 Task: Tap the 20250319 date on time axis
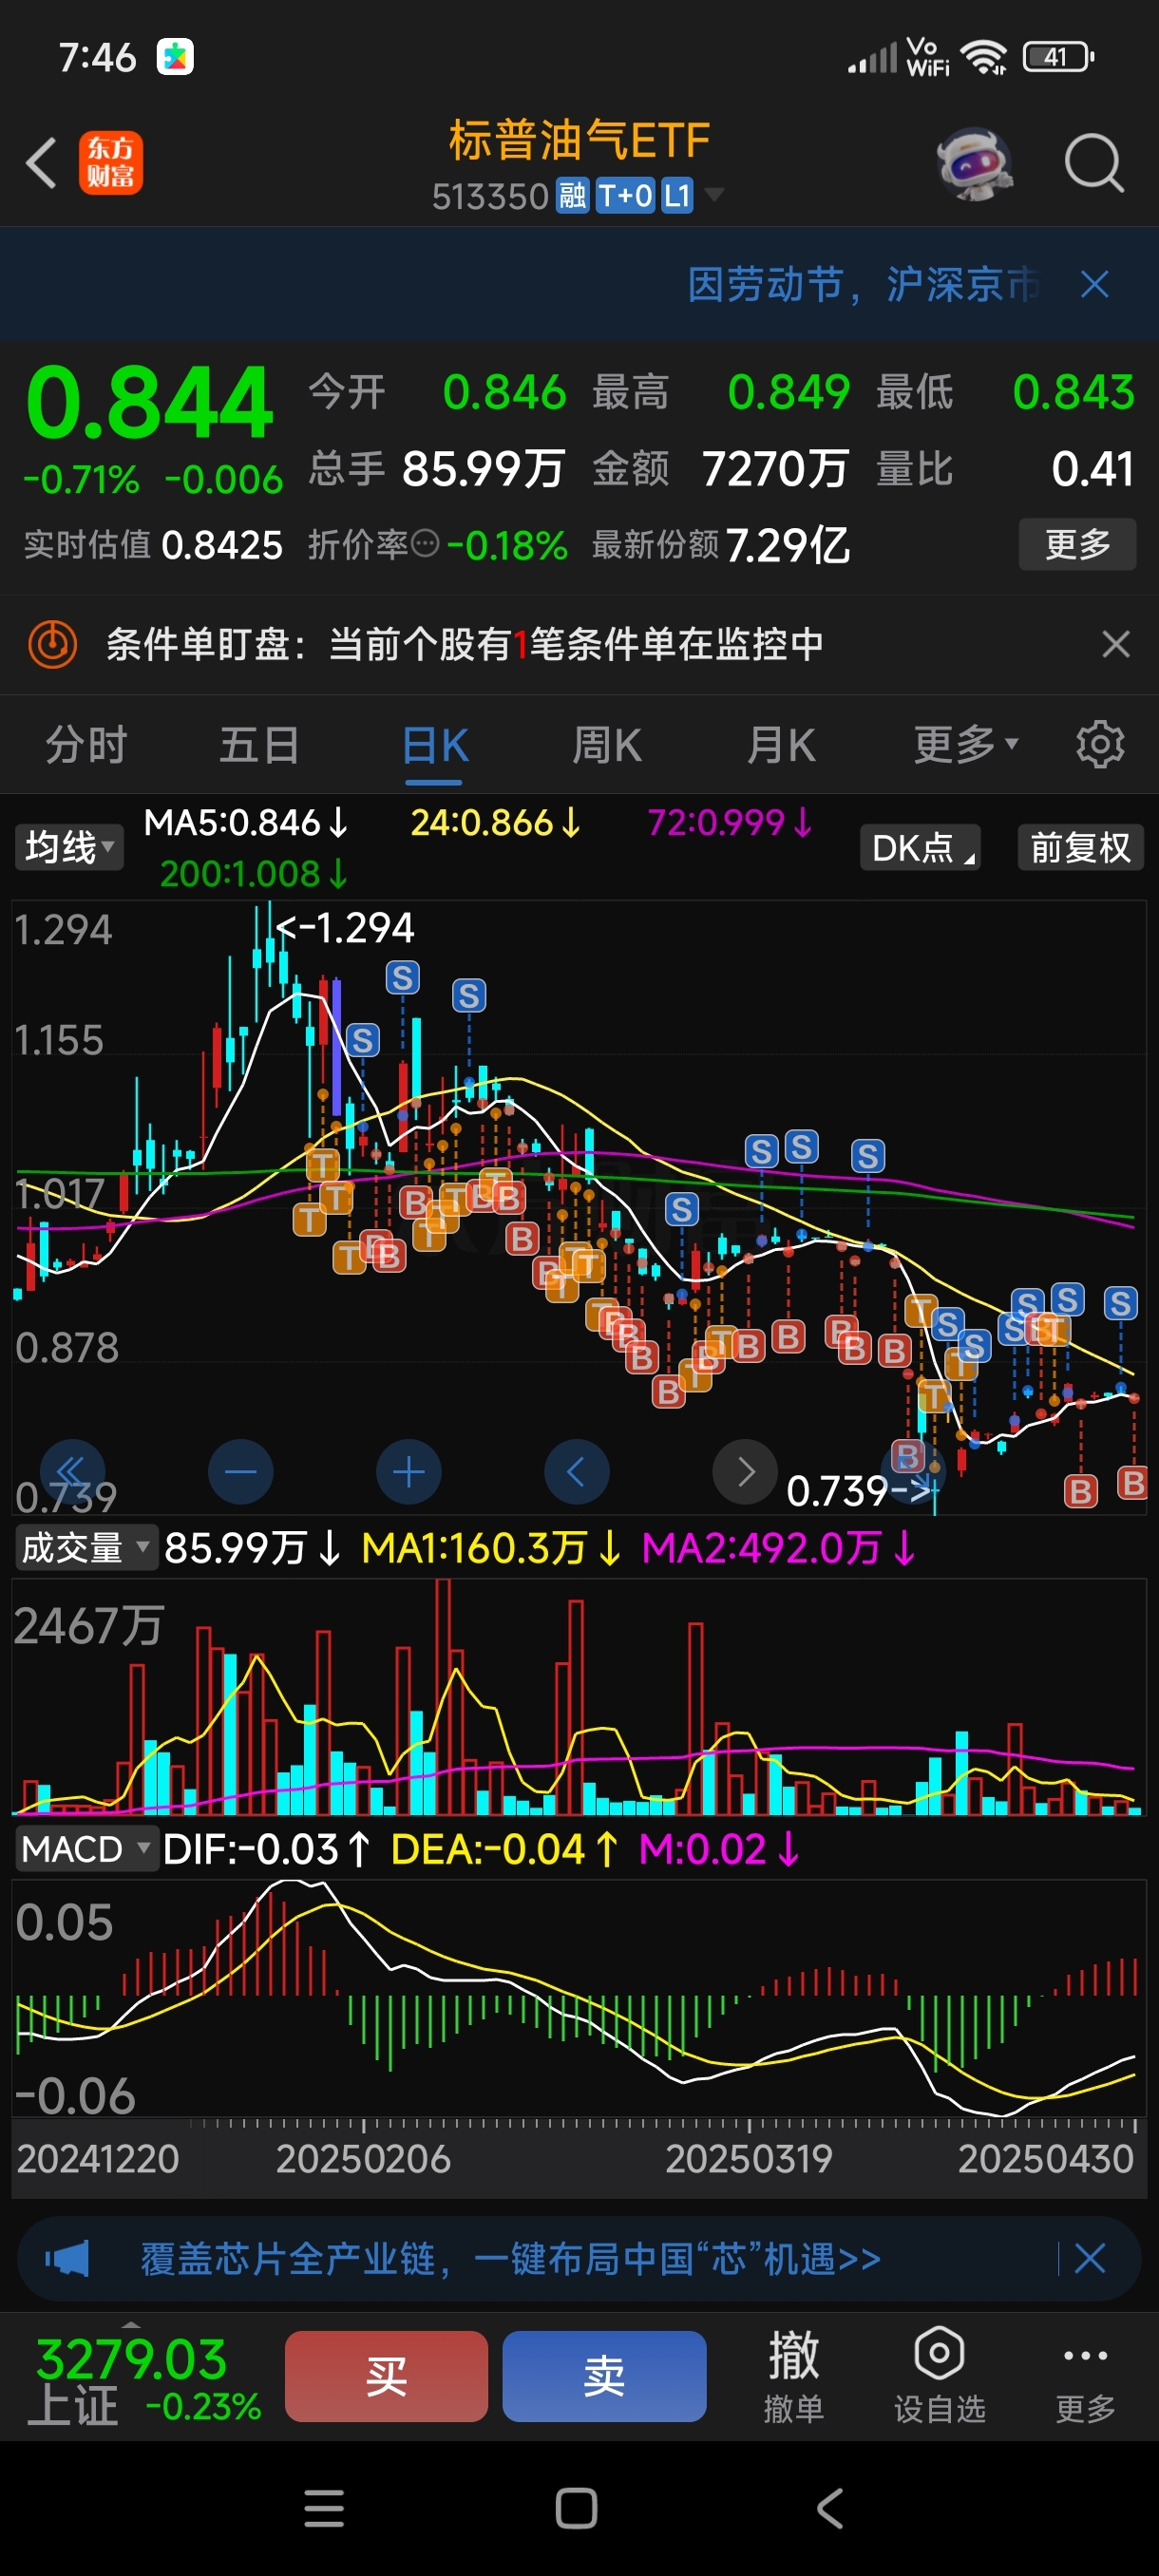click(x=749, y=2158)
